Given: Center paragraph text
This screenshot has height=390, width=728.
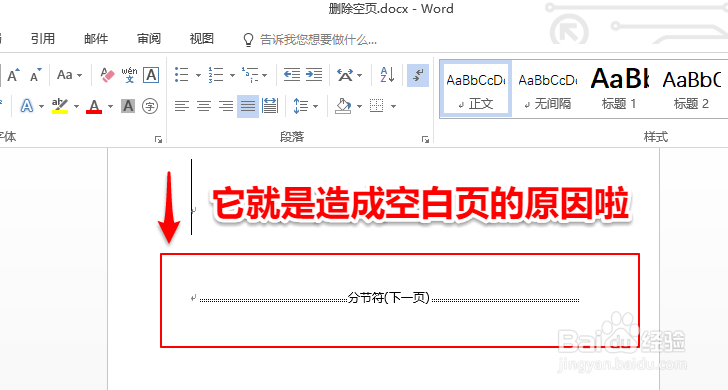Looking at the screenshot, I should (204, 106).
